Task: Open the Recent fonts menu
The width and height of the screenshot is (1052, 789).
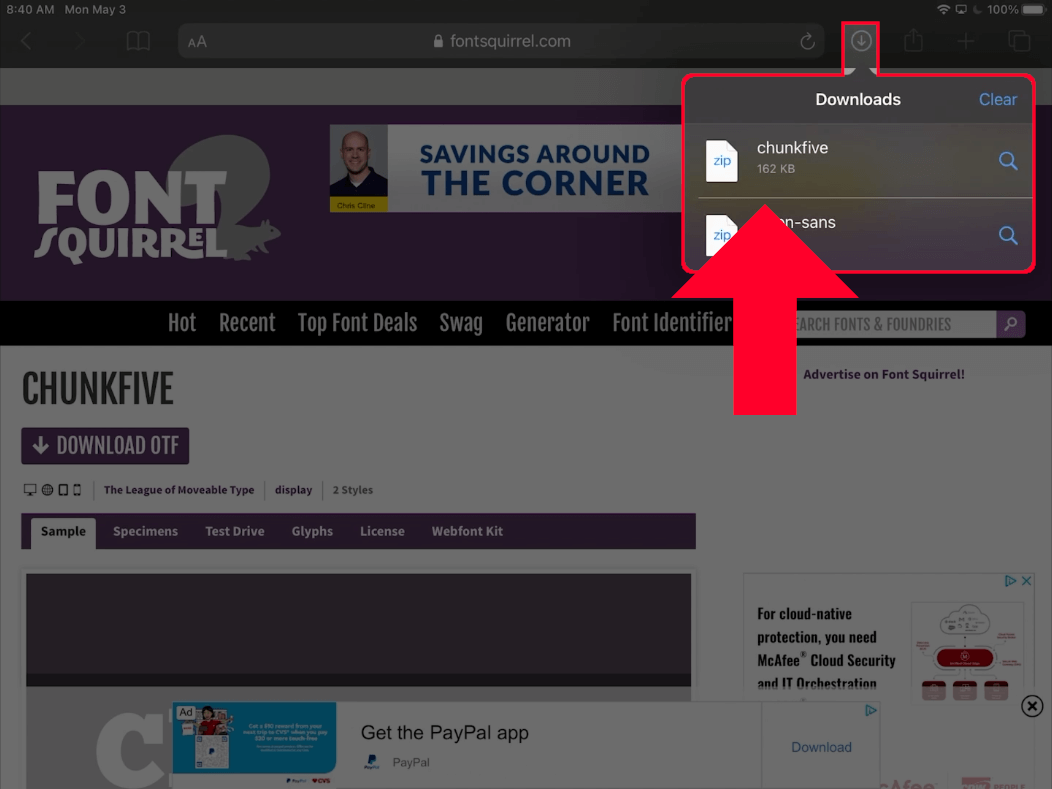Action: [x=247, y=323]
